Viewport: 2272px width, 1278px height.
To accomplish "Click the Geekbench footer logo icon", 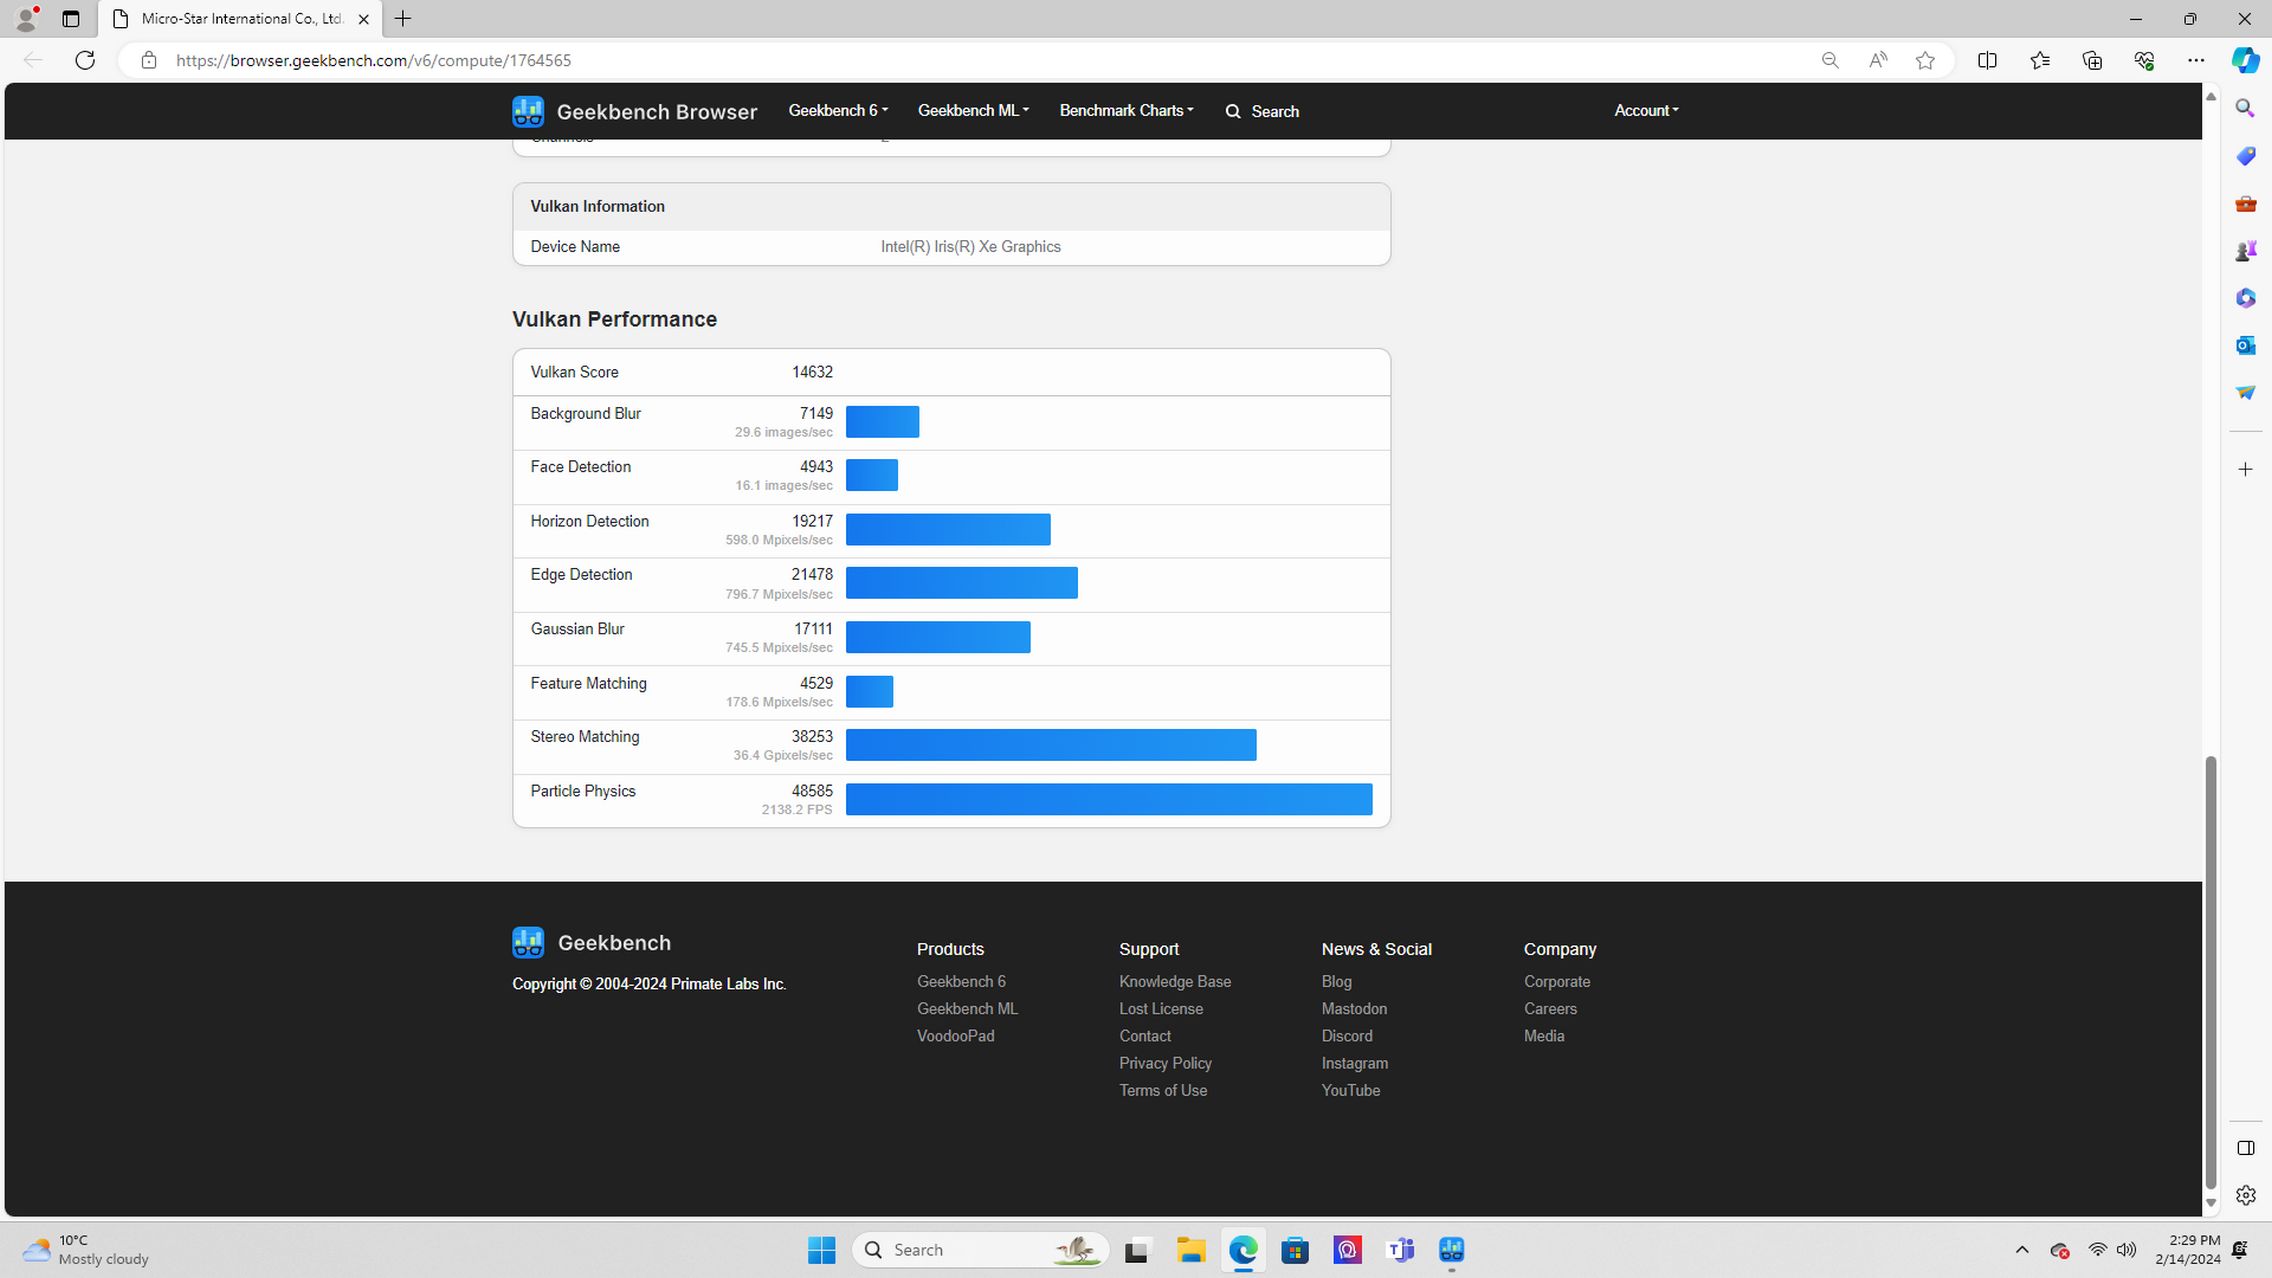I will [x=528, y=942].
